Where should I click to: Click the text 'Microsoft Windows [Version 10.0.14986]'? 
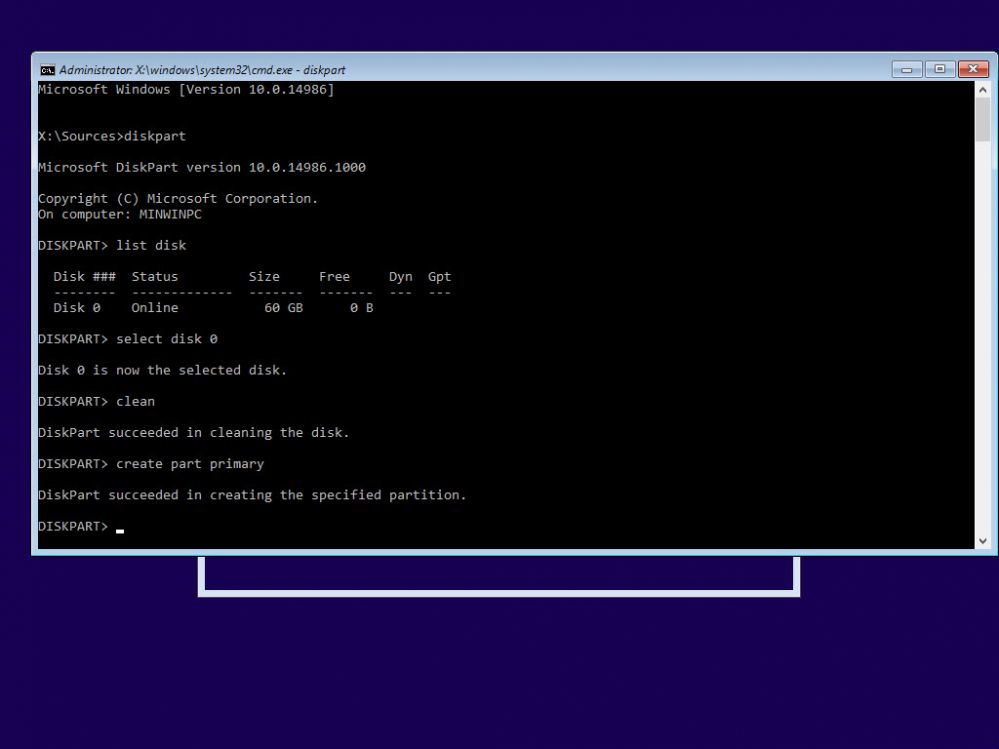[186, 90]
